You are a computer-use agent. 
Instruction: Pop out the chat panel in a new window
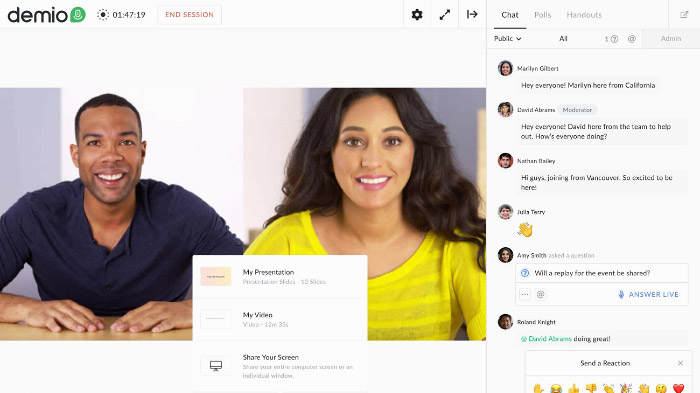(684, 15)
